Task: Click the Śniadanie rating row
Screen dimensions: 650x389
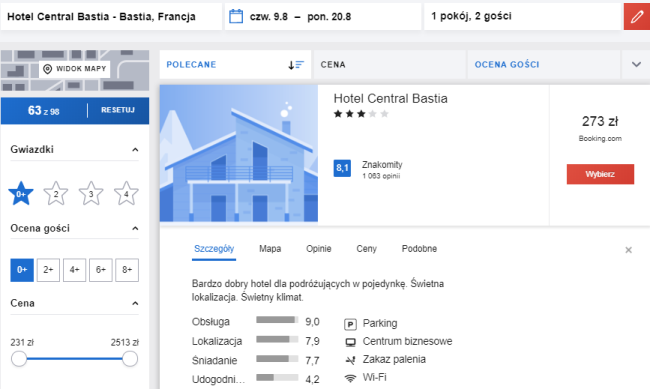Action: pyautogui.click(x=255, y=360)
